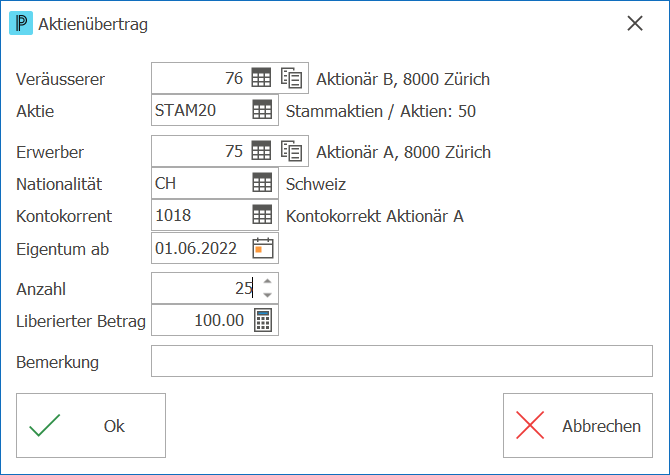Increase Anzahl with the up arrow
Viewport: 670px width, 475px height.
click(267, 281)
